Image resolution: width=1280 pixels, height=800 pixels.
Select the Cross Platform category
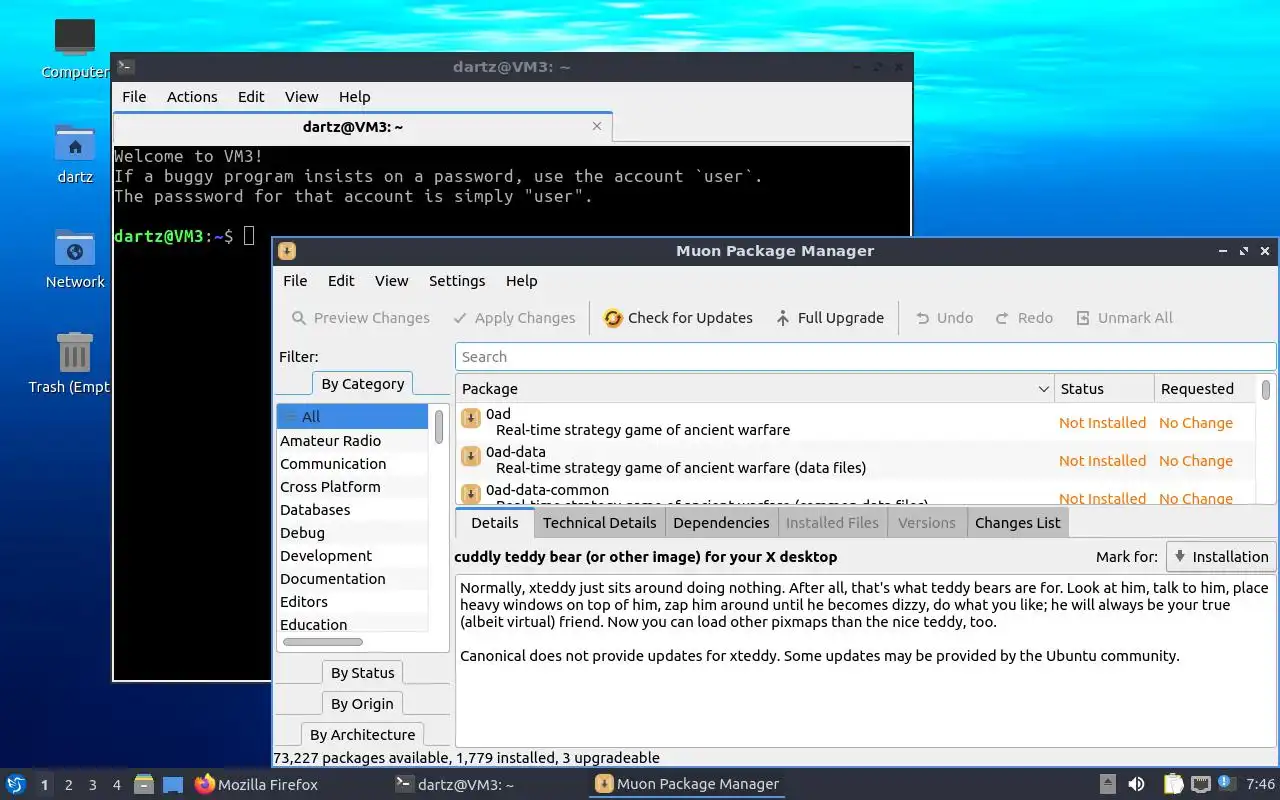352,487
